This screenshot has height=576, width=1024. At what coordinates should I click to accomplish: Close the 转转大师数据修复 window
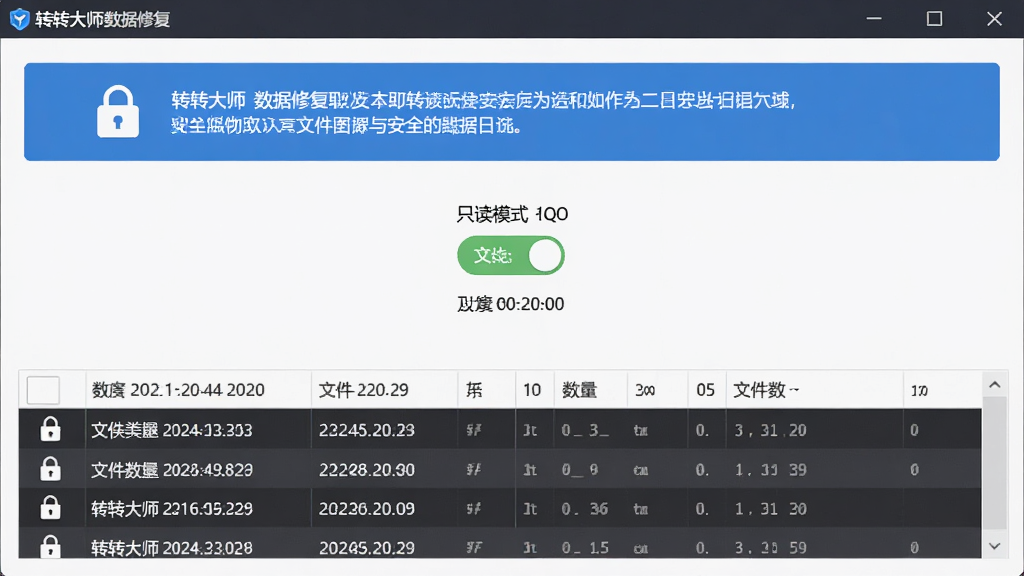click(995, 19)
